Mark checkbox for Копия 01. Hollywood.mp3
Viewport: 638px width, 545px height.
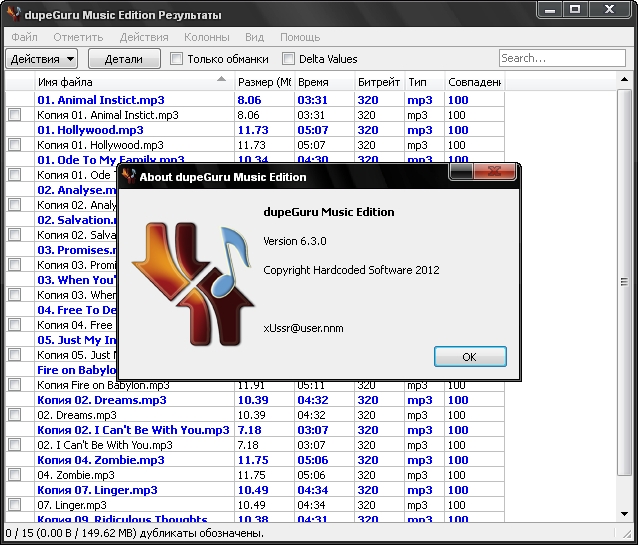(x=15, y=144)
